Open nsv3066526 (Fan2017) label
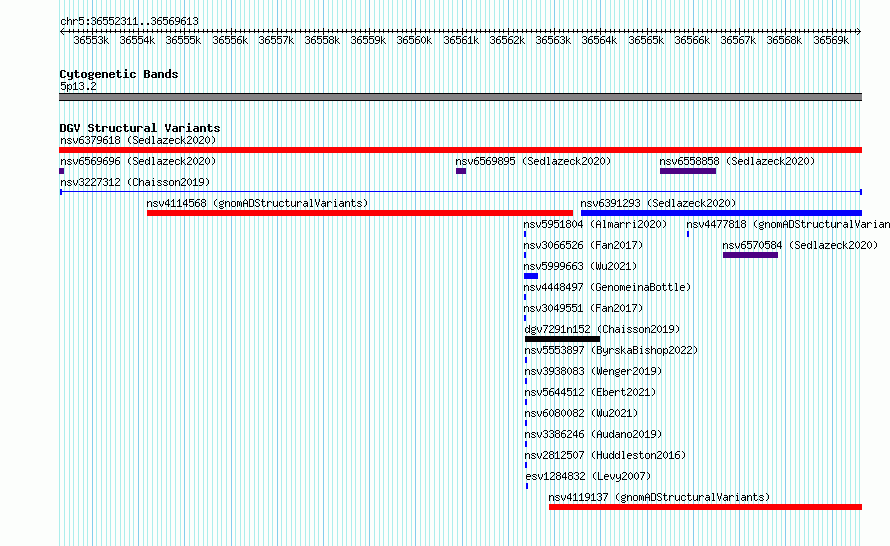The image size is (890, 546). pyautogui.click(x=583, y=245)
